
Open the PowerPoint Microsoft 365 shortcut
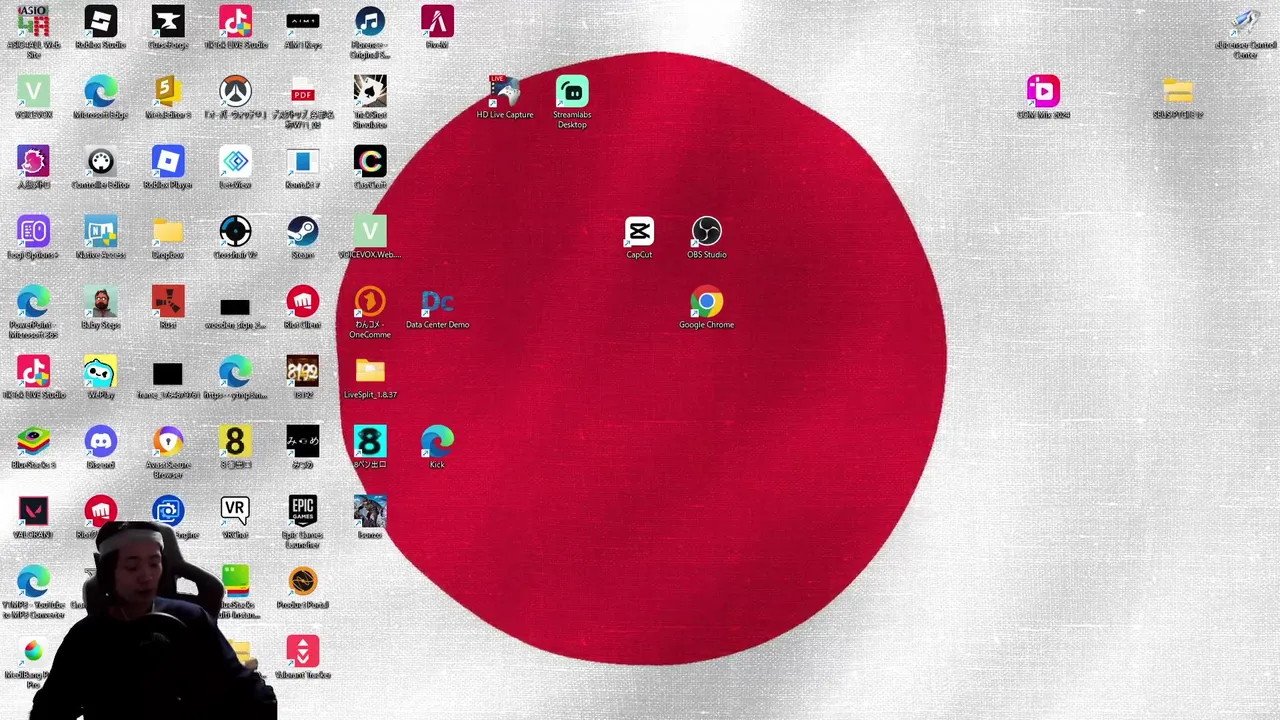(x=33, y=302)
